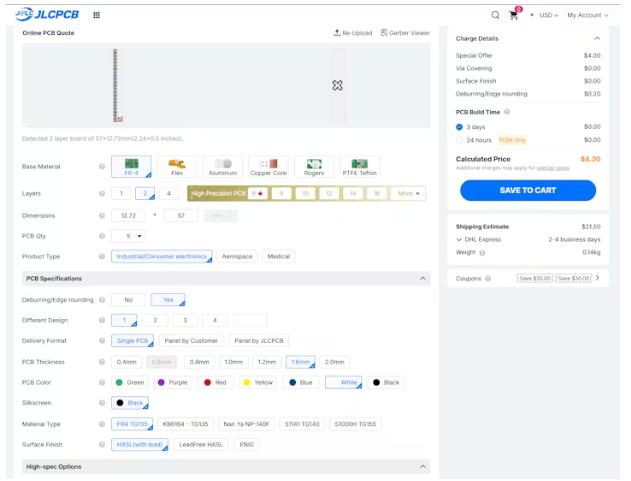Open the Gerber Viewer
Viewport: 631px width, 481px height.
pos(405,33)
